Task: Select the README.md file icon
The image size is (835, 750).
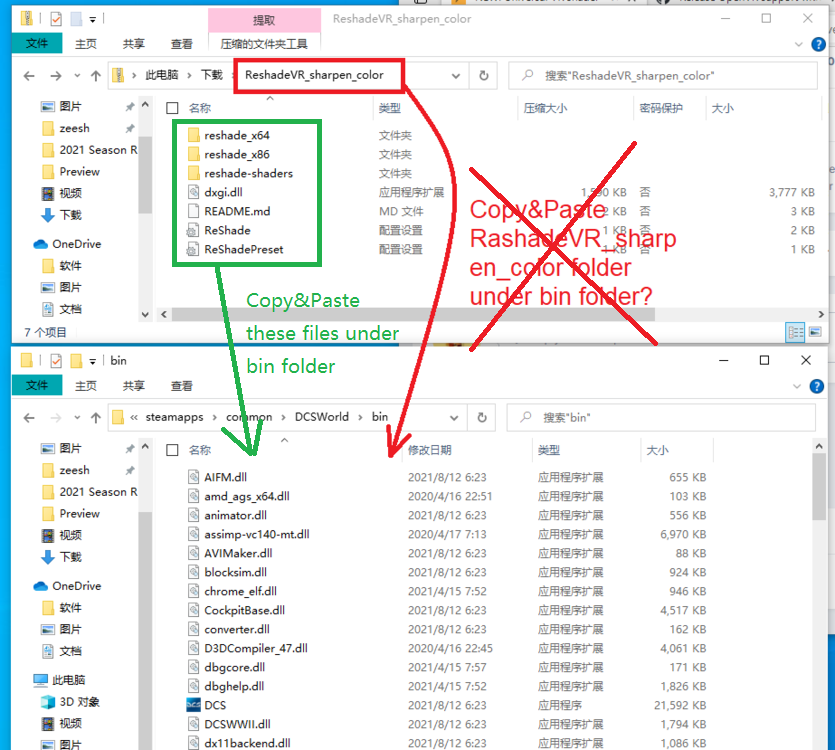Action: 194,211
